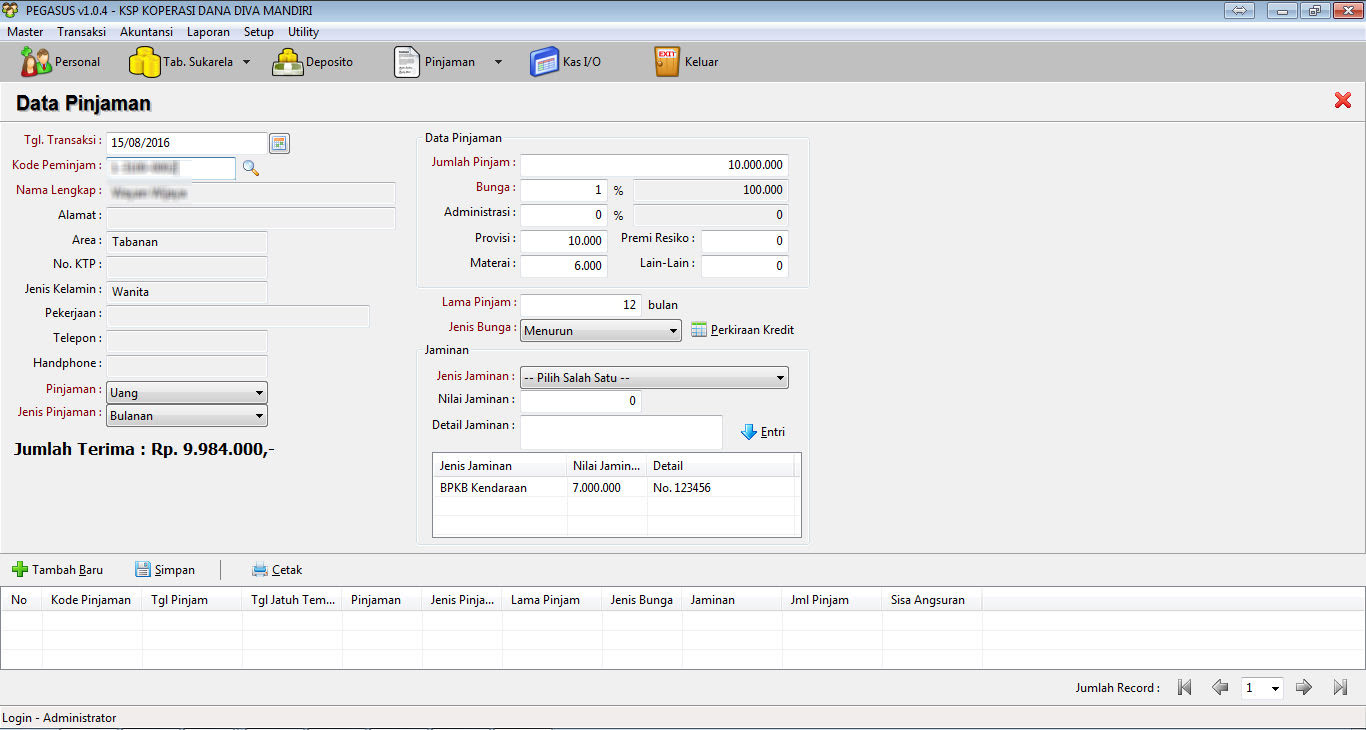Click the Perkiraan Kredit table icon
The image size is (1366, 730).
(x=699, y=330)
